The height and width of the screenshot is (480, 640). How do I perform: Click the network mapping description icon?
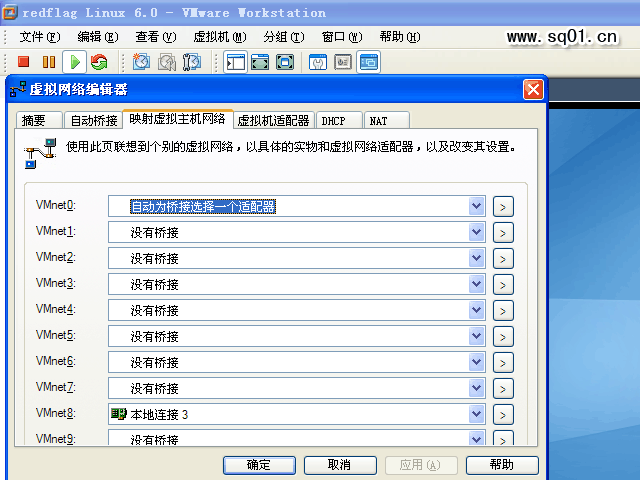pos(40,153)
